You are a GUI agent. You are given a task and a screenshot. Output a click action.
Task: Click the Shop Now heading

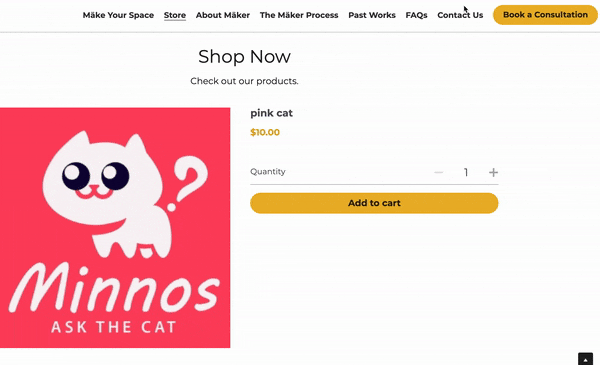(244, 57)
